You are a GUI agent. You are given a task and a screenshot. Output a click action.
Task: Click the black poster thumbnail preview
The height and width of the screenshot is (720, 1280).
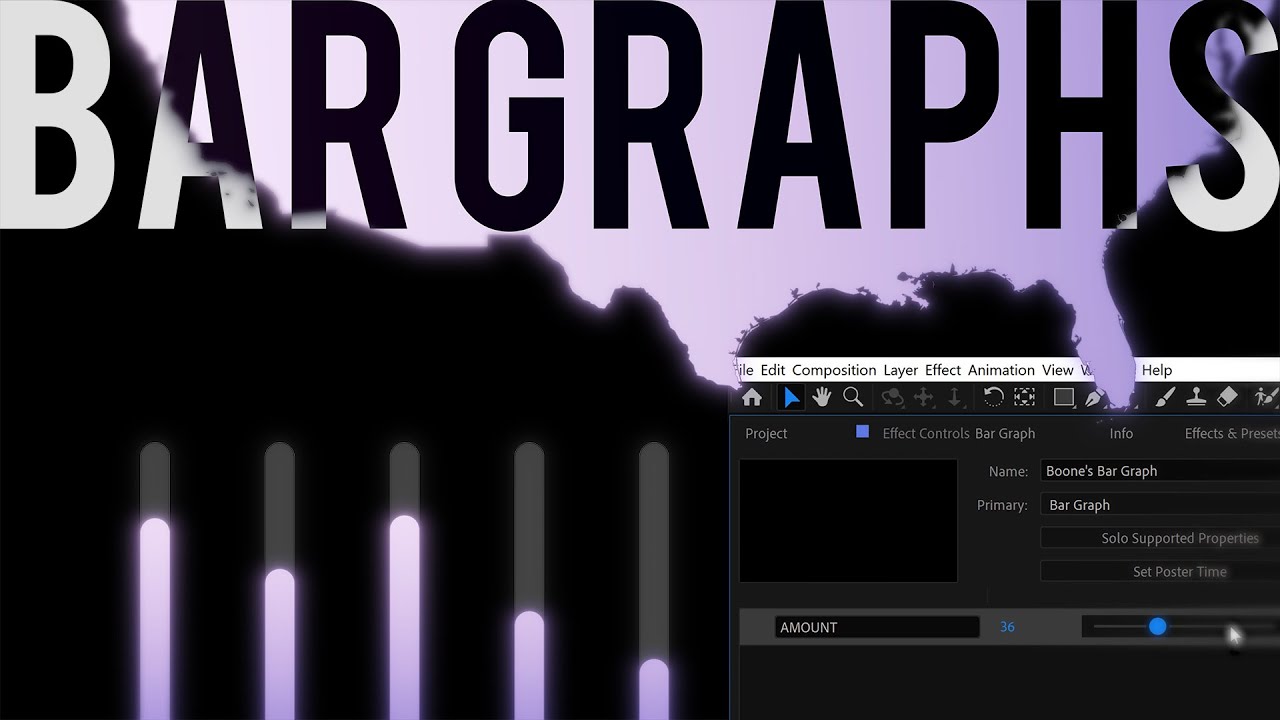coord(848,520)
